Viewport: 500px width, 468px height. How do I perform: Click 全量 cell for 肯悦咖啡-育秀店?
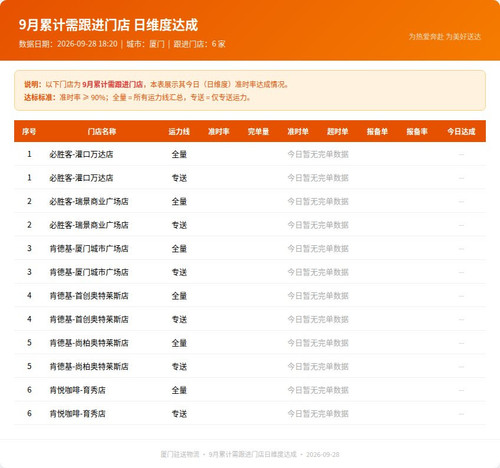pyautogui.click(x=179, y=390)
